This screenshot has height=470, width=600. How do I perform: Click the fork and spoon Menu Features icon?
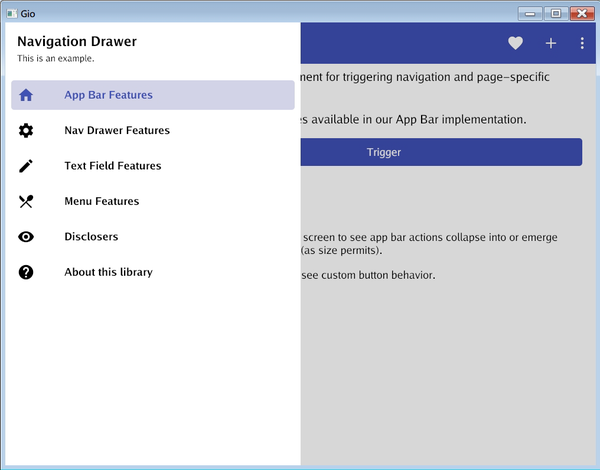26,202
